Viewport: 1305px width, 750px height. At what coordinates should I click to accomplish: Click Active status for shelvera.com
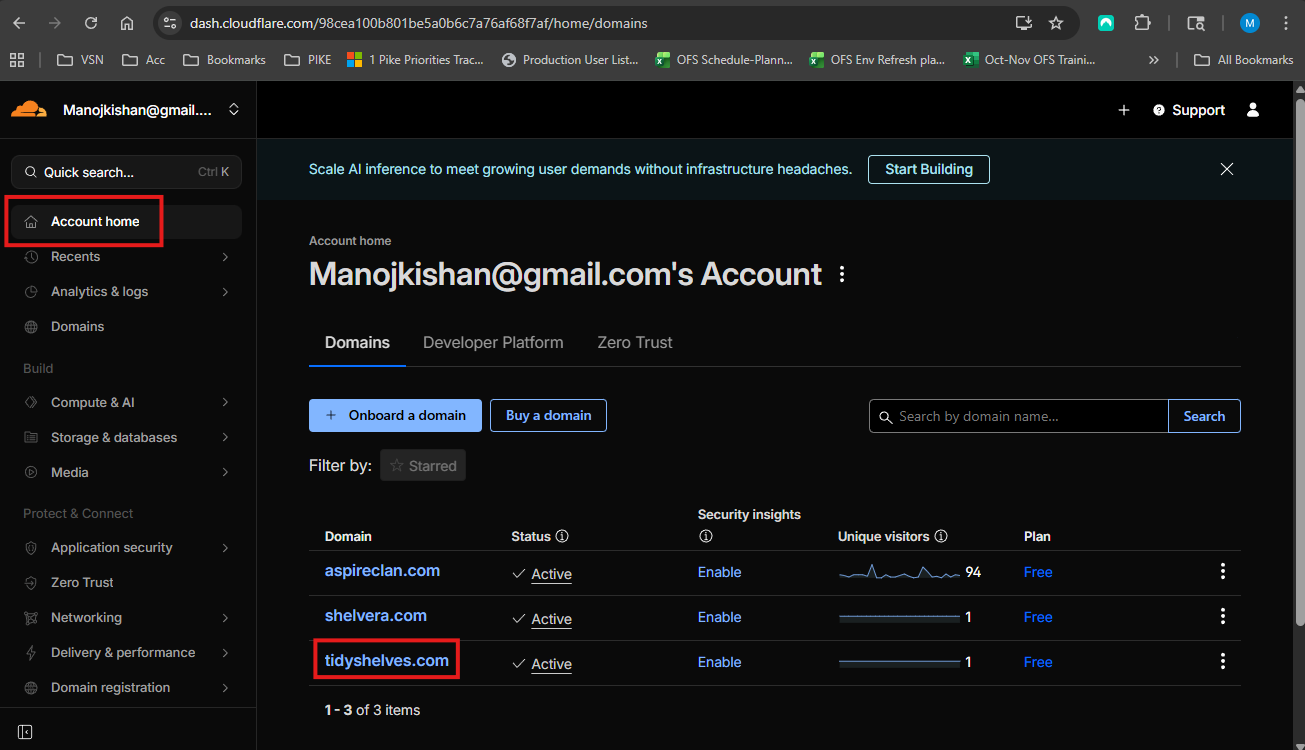point(551,619)
